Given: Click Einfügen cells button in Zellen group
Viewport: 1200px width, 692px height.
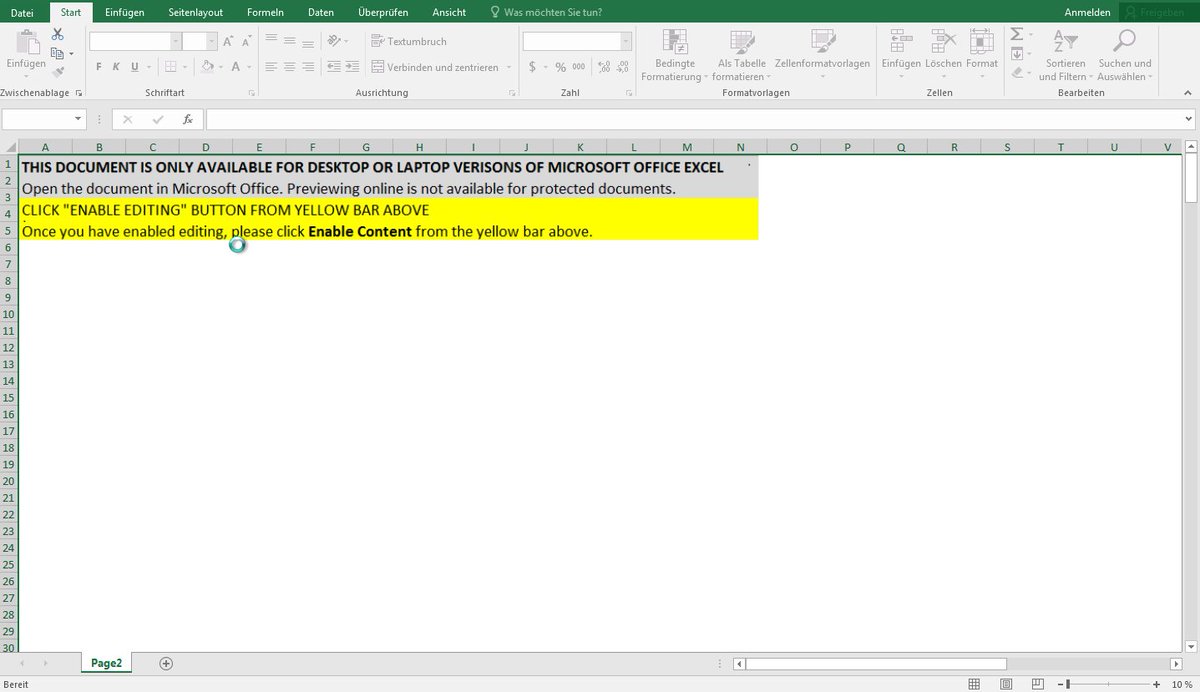Looking at the screenshot, I should (901, 52).
